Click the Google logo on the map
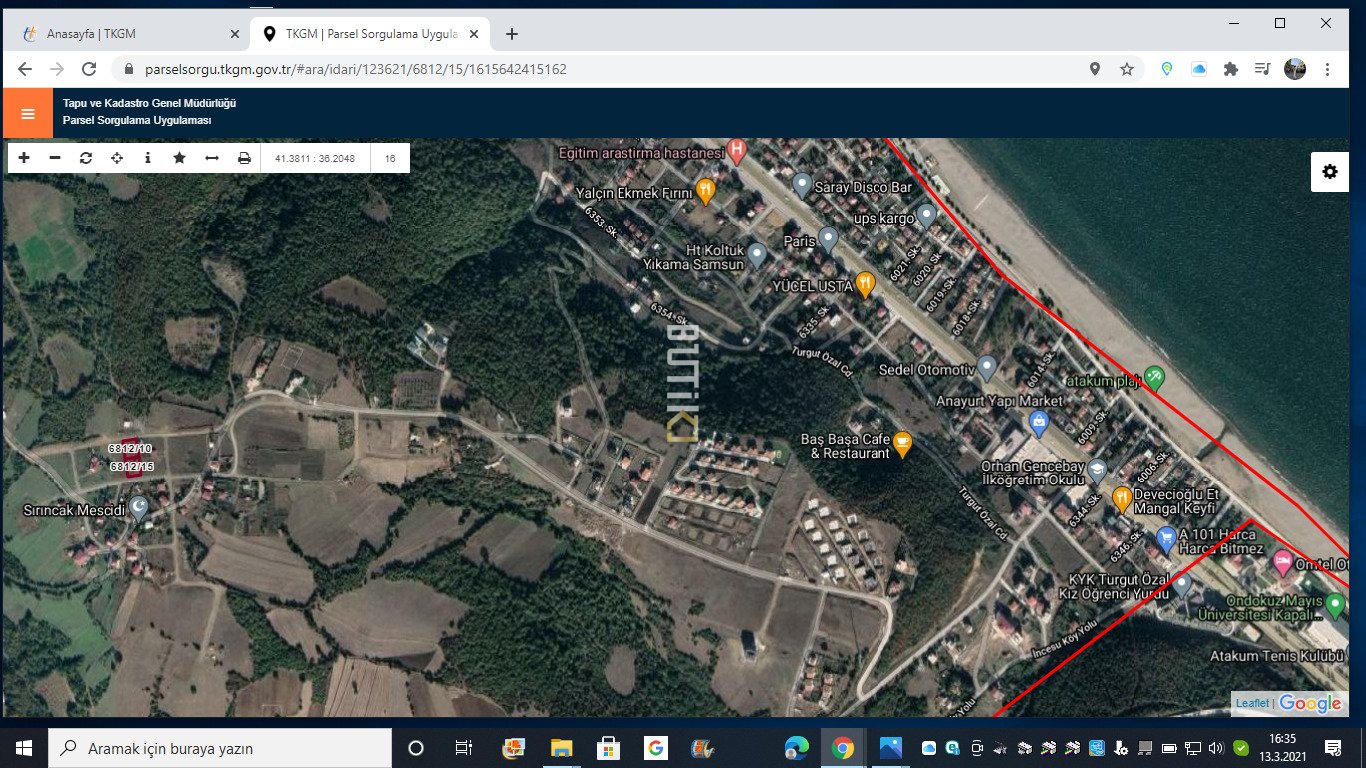The image size is (1366, 768). (x=1310, y=703)
